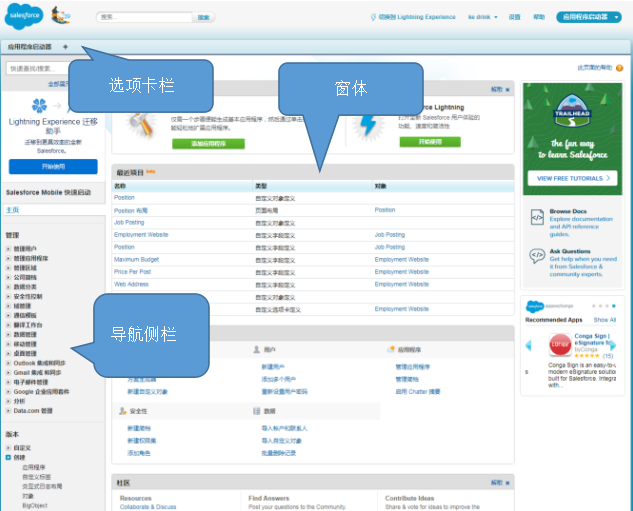633x511 pixels.
Task: Switch to Lightning Experience link
Action: pyautogui.click(x=417, y=17)
